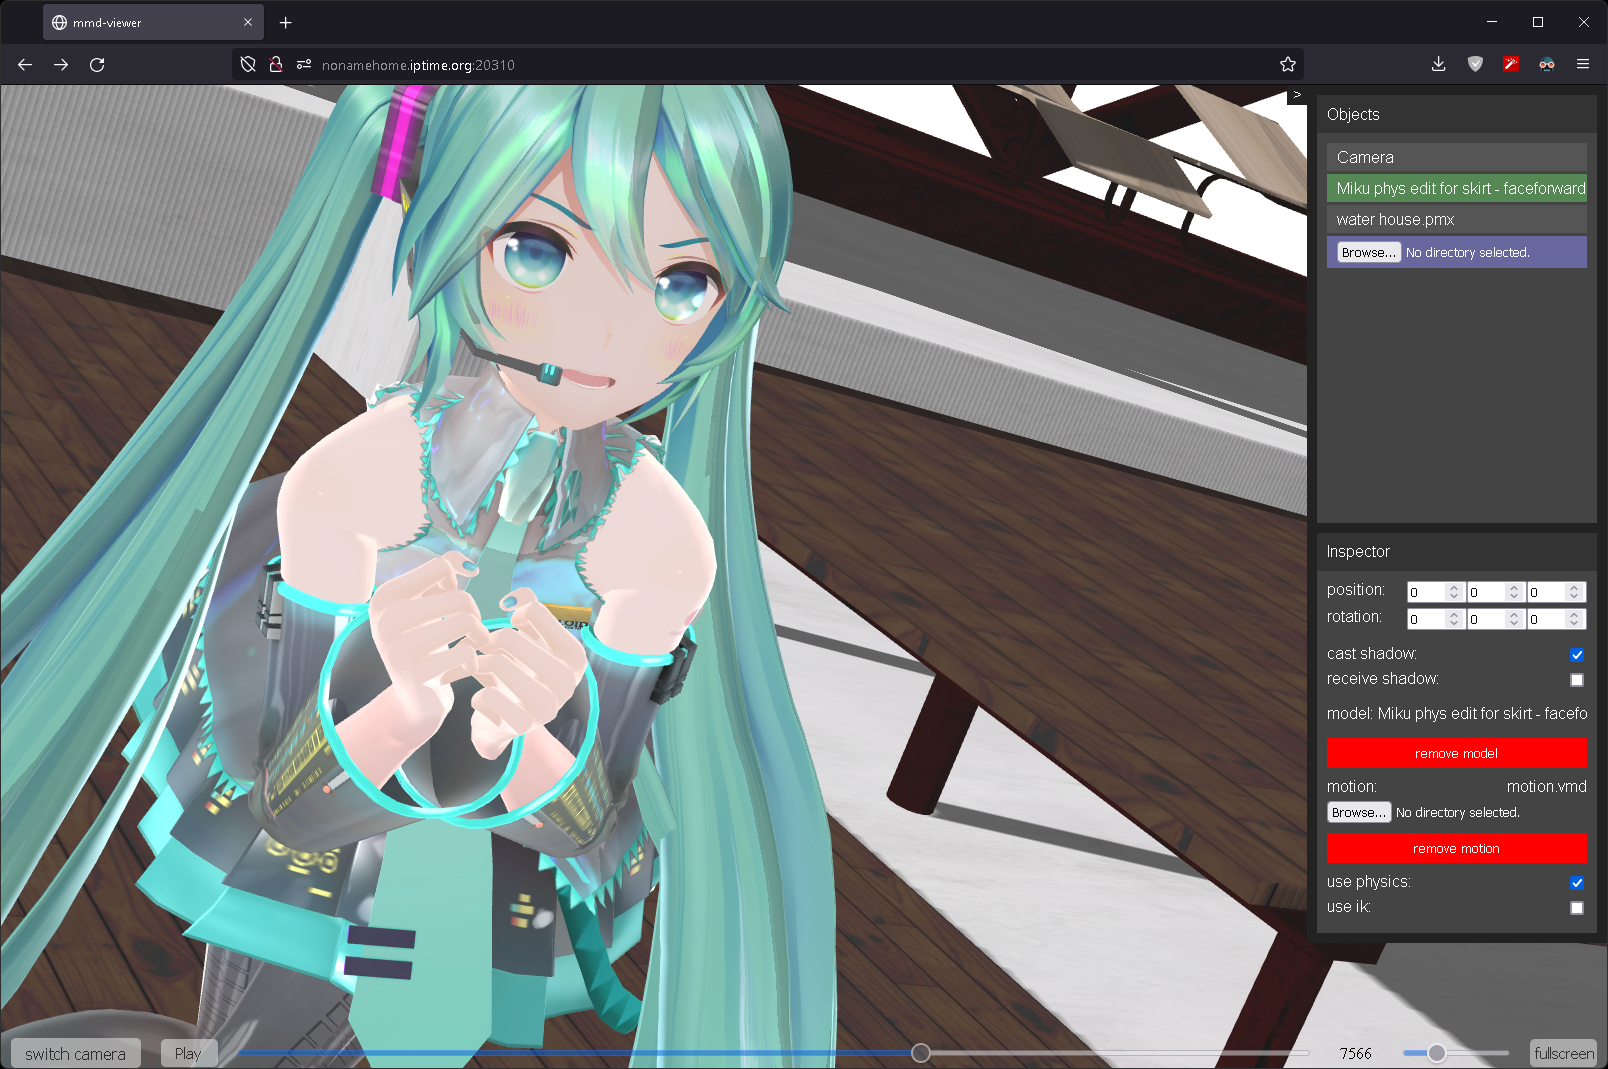Browse for a model directory in Objects
Image resolution: width=1608 pixels, height=1069 pixels.
[1369, 253]
